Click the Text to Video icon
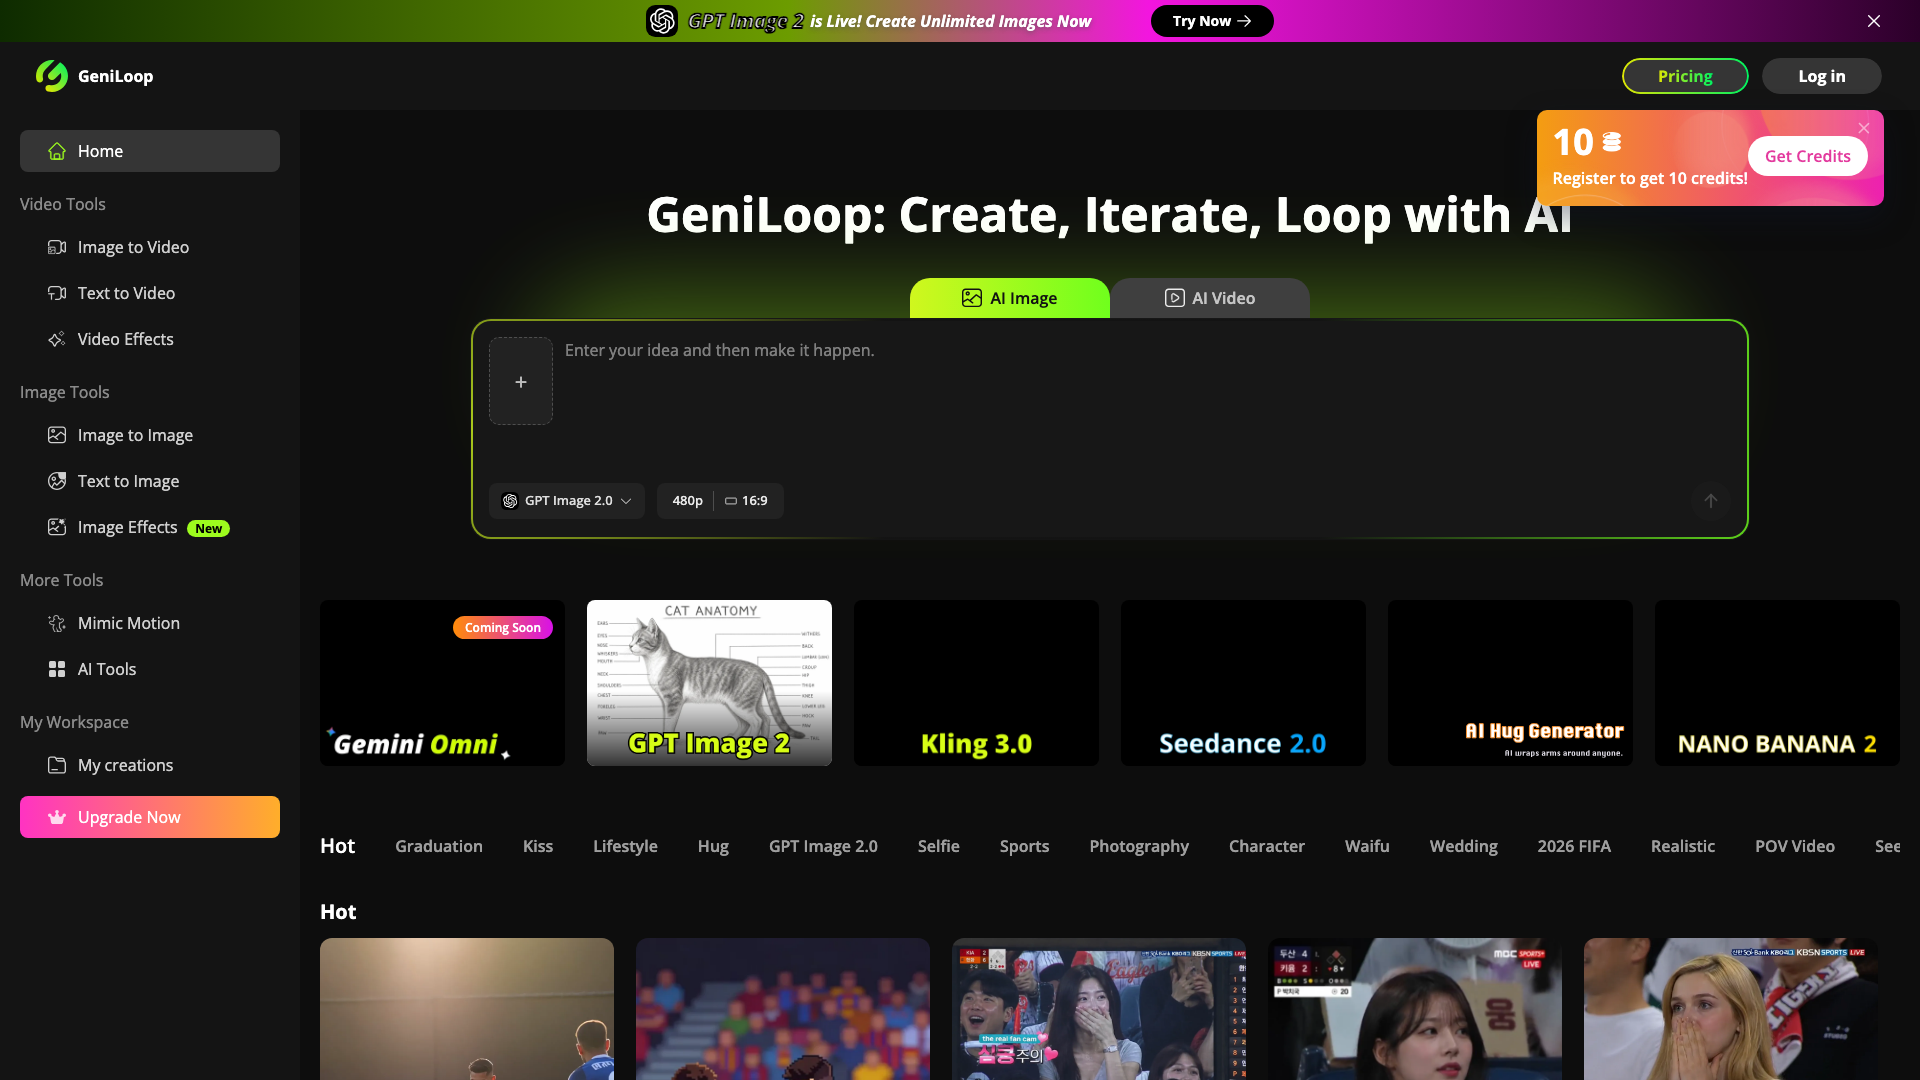Image resolution: width=1920 pixels, height=1080 pixels. (x=57, y=293)
